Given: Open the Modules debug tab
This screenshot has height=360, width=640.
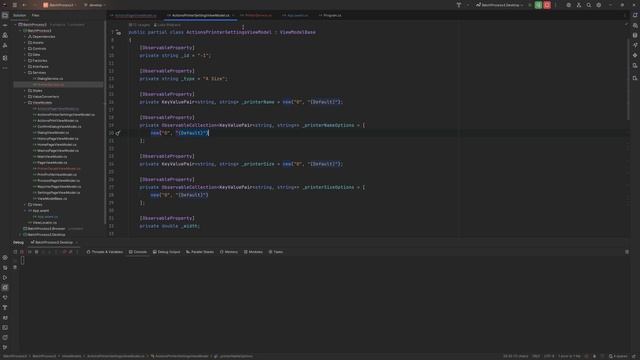Looking at the screenshot, I should point(253,252).
